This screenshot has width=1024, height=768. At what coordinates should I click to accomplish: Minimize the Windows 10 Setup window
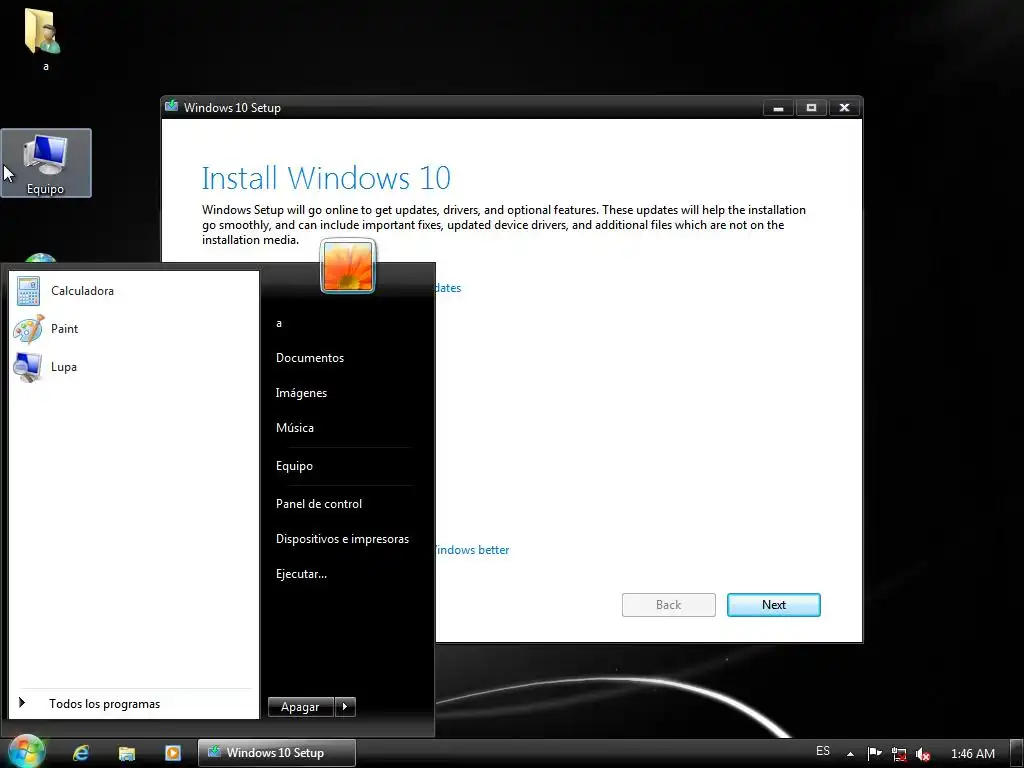click(x=778, y=108)
